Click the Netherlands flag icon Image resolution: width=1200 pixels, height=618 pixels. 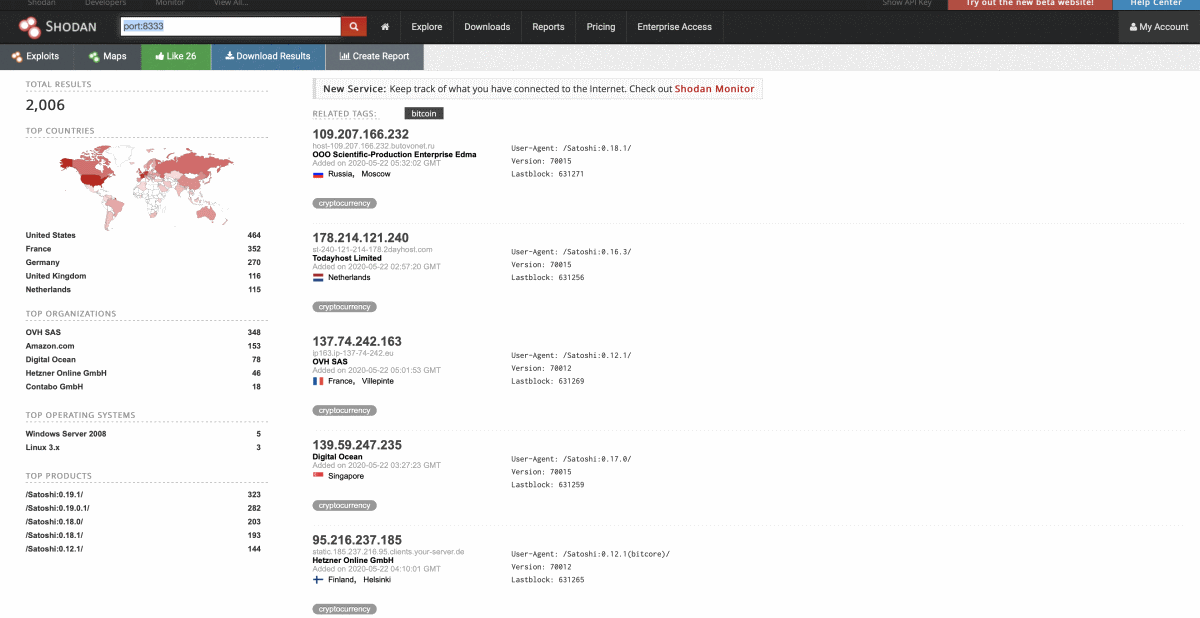(x=318, y=278)
